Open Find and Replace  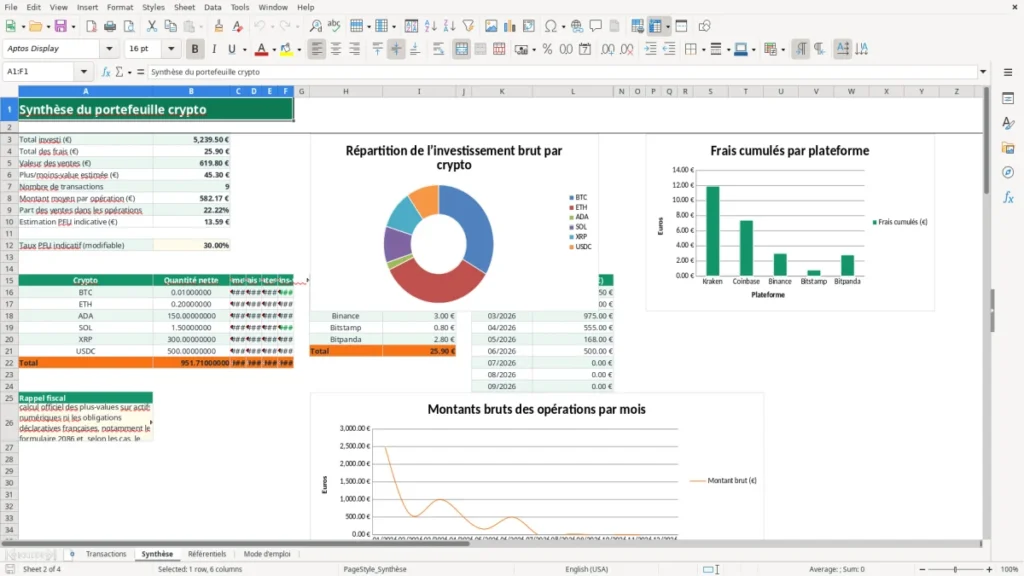tap(315, 26)
